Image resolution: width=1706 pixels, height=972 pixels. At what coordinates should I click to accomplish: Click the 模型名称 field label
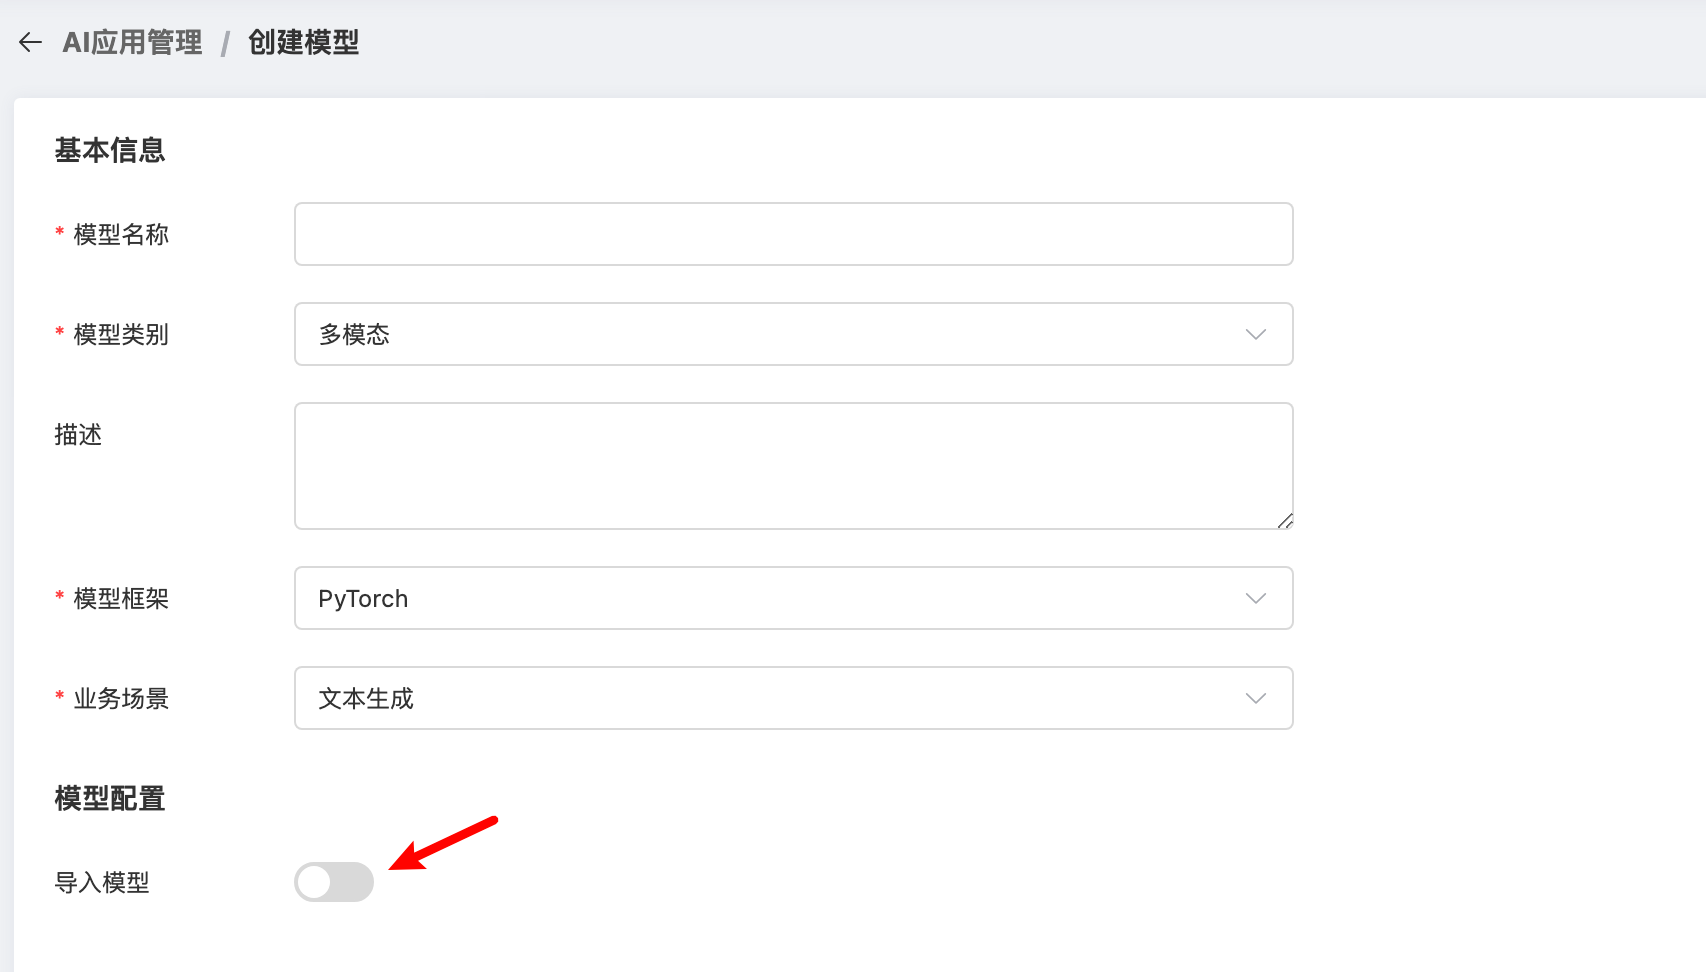coord(121,234)
